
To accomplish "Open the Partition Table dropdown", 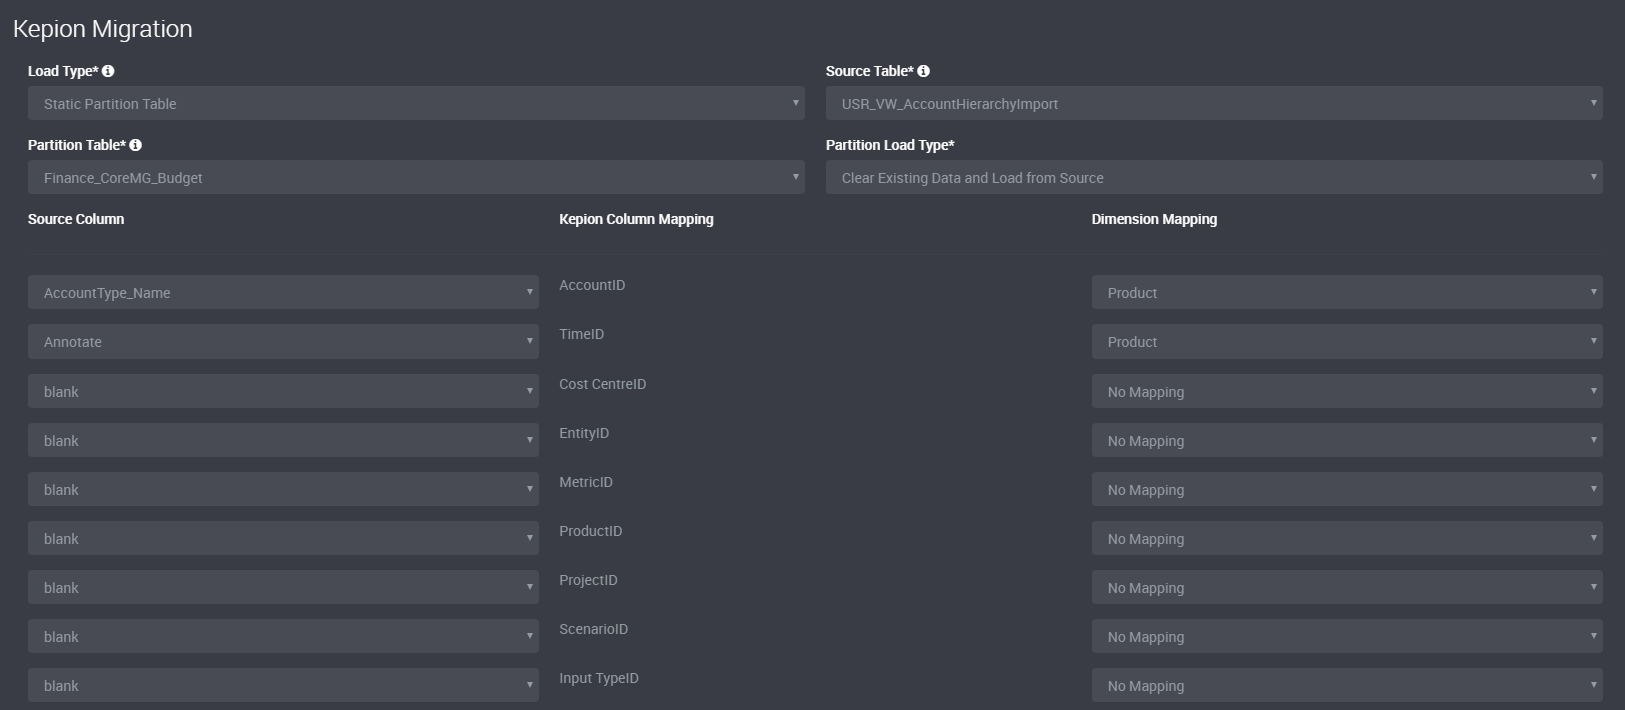I will pyautogui.click(x=416, y=177).
